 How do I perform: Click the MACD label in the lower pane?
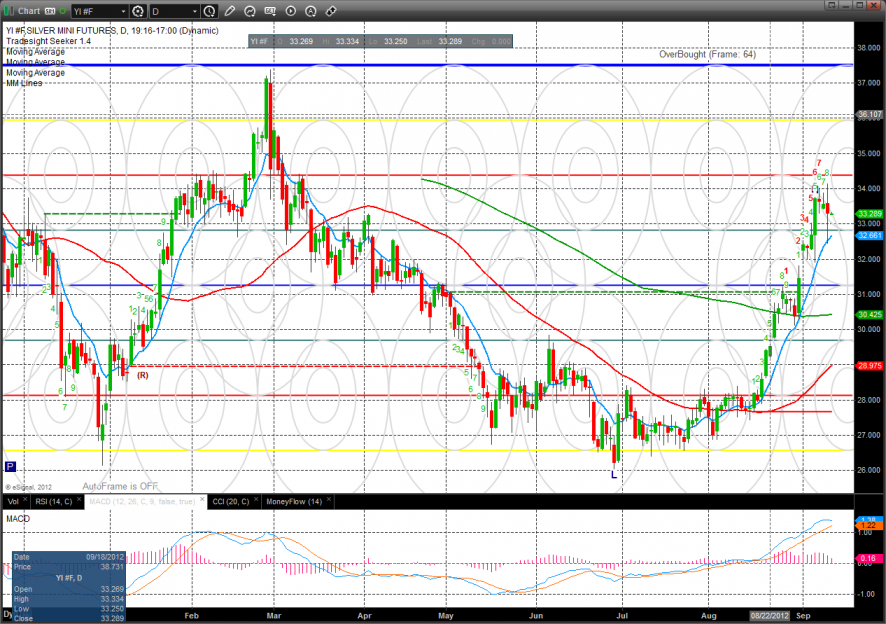click(18, 519)
